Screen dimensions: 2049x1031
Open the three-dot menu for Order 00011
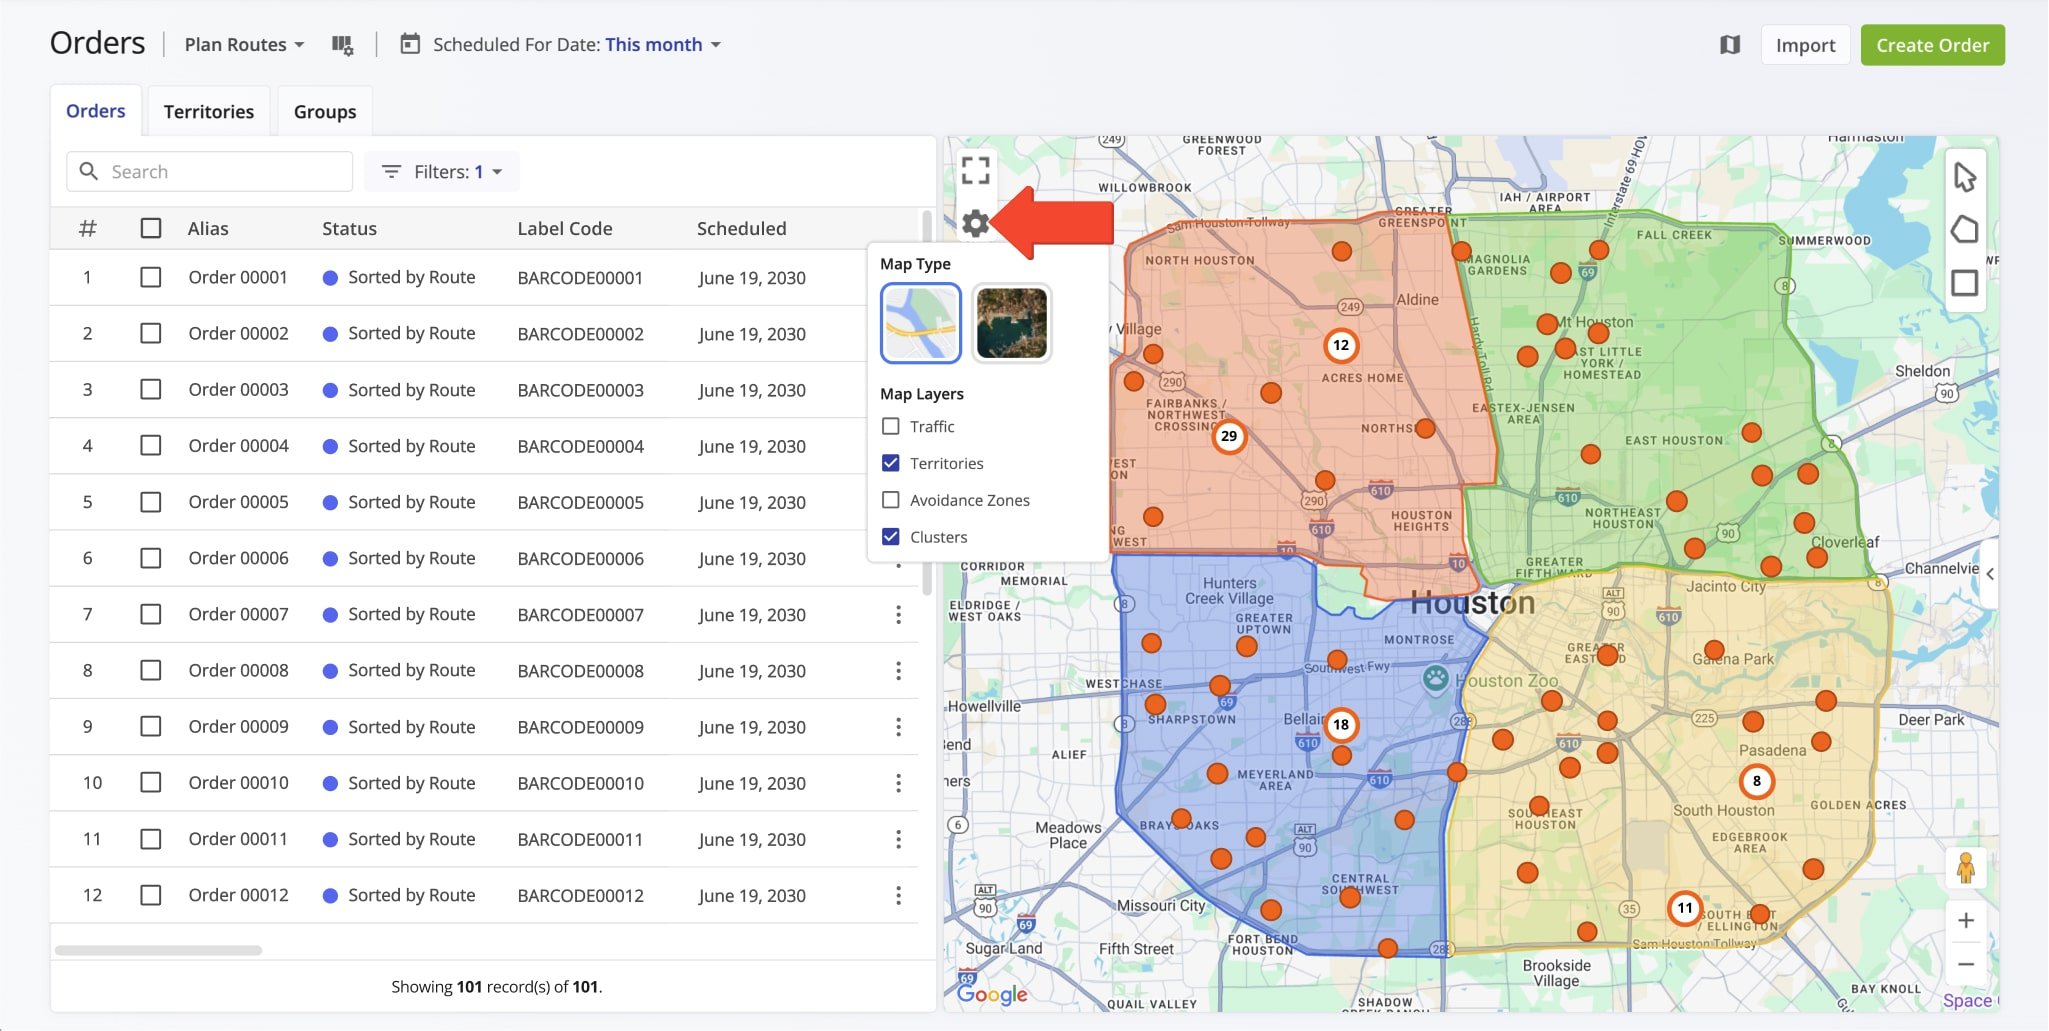898,838
